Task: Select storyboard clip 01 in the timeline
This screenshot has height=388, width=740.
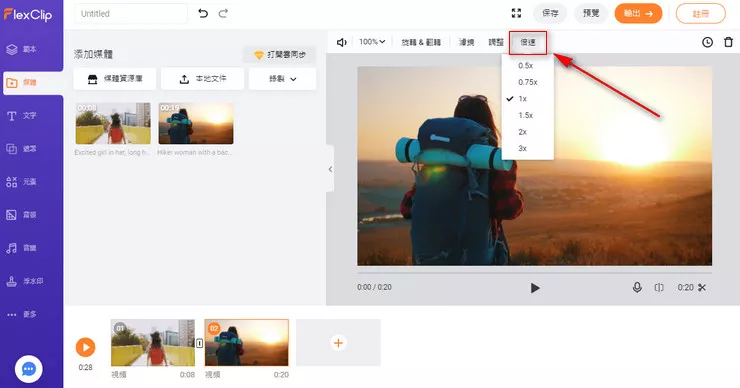Action: point(153,342)
